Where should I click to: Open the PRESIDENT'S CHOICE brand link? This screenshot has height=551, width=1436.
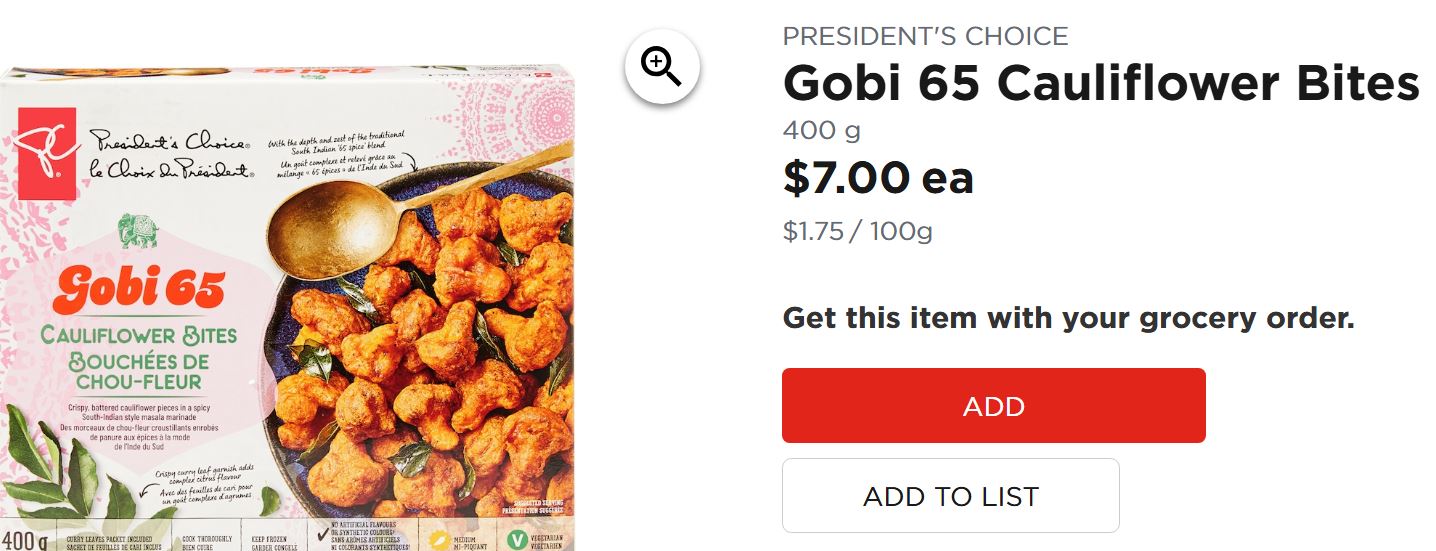pos(925,37)
